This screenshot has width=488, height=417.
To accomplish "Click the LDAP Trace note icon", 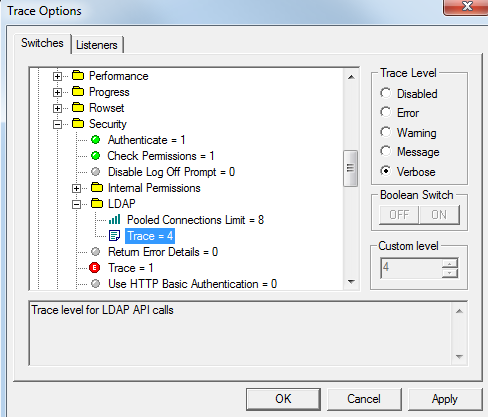I will [x=114, y=236].
